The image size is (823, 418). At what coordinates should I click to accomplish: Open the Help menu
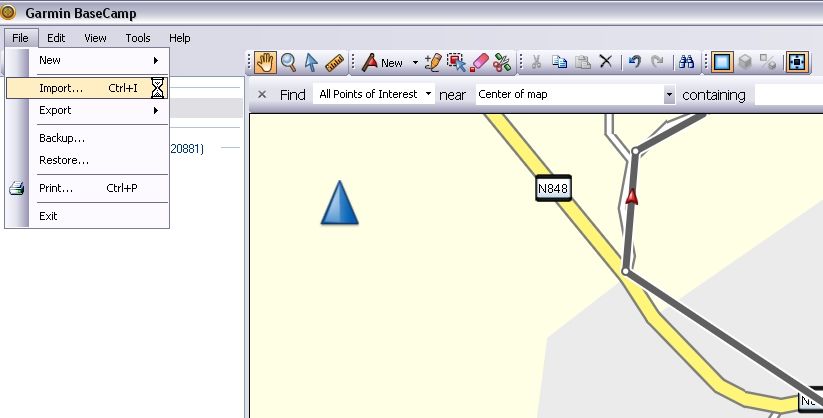(180, 38)
